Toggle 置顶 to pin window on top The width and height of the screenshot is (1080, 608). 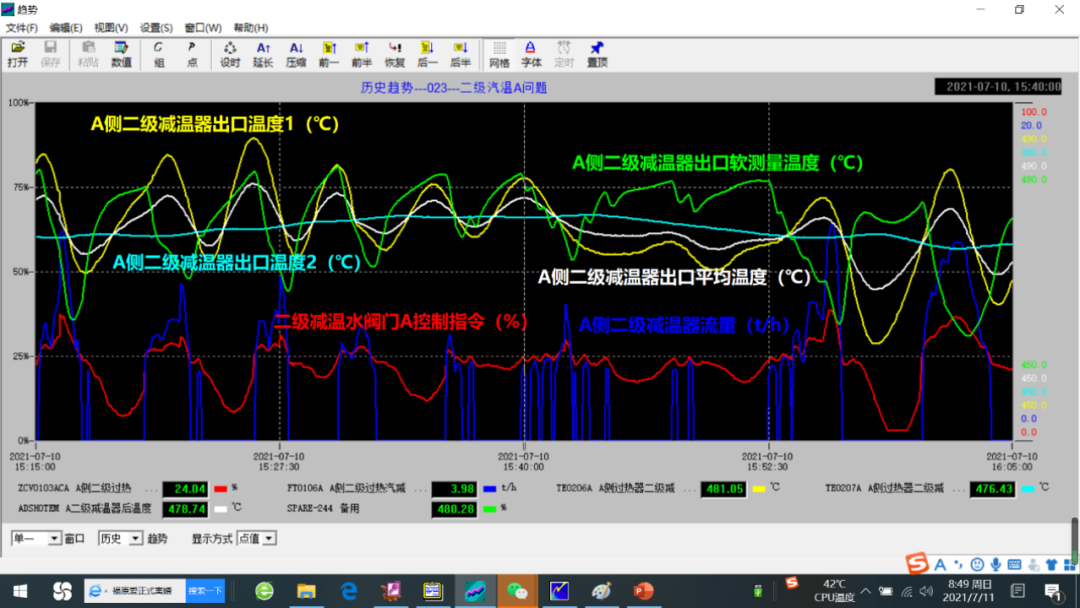point(597,54)
